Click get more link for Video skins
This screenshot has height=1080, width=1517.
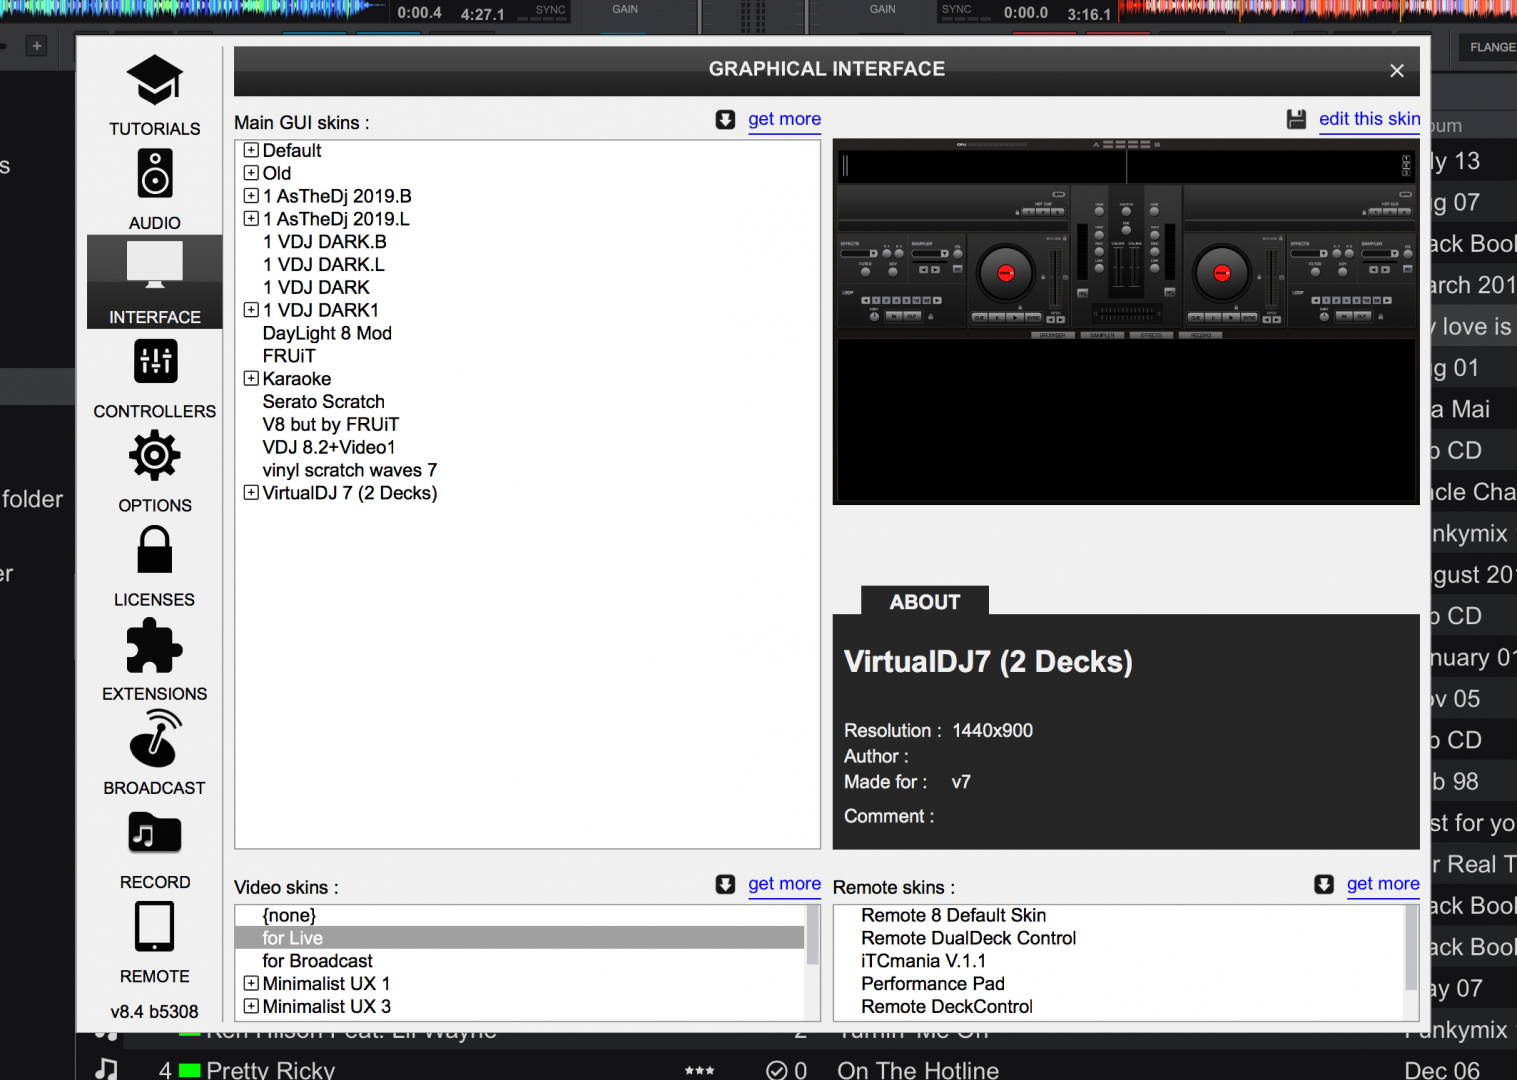(x=784, y=884)
